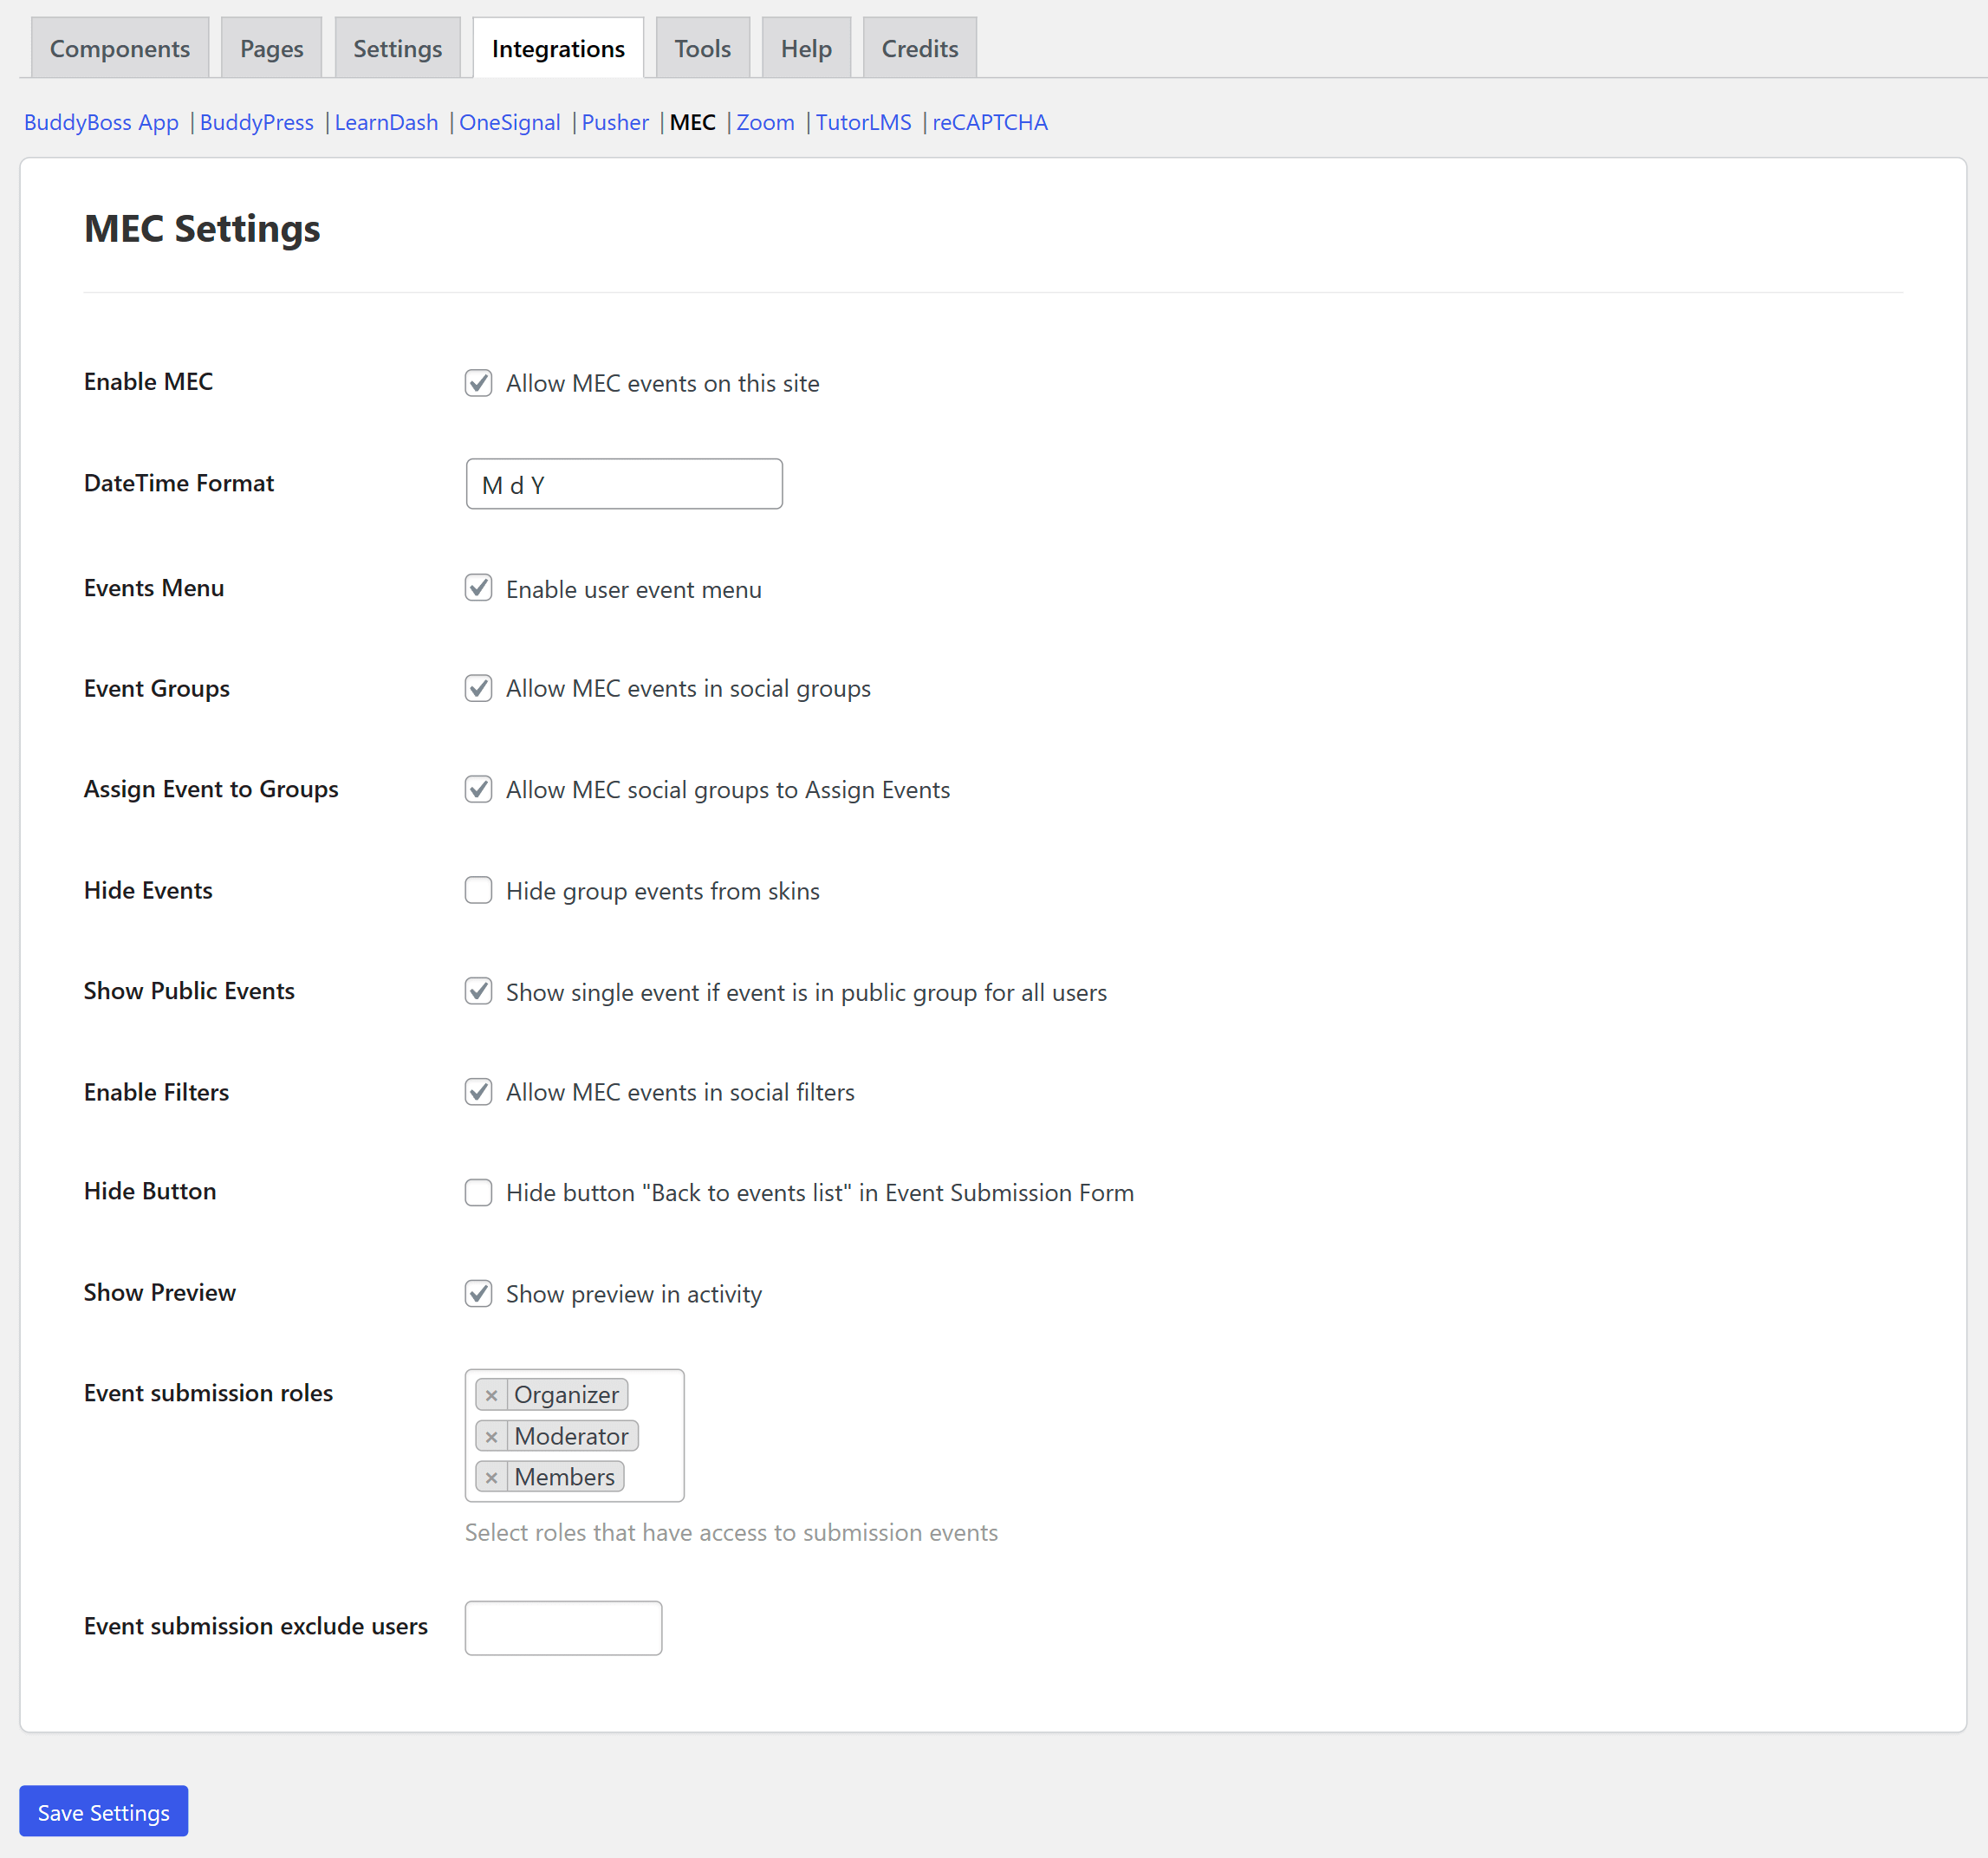Click the DateTime Format input field
Viewport: 1988px width, 1858px height.
pyautogui.click(x=623, y=484)
